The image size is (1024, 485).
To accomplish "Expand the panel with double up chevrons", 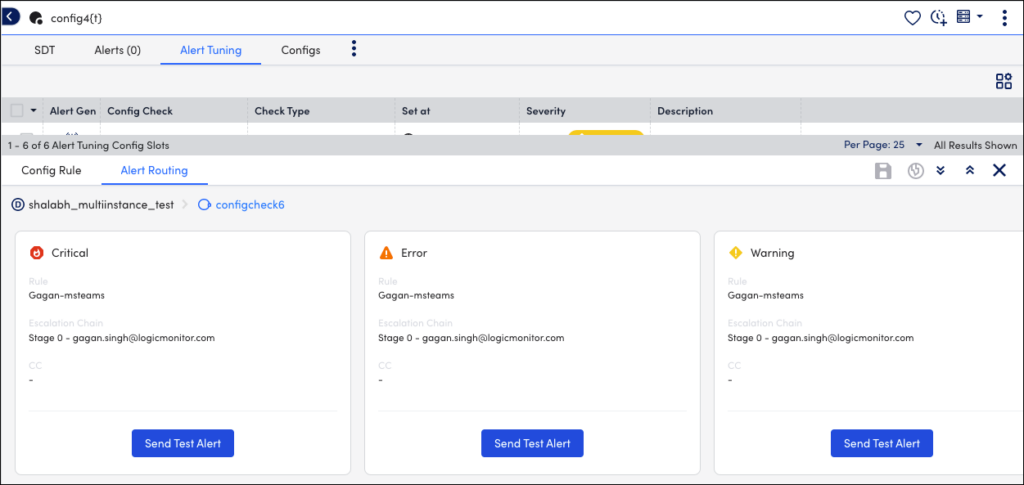I will click(x=969, y=171).
